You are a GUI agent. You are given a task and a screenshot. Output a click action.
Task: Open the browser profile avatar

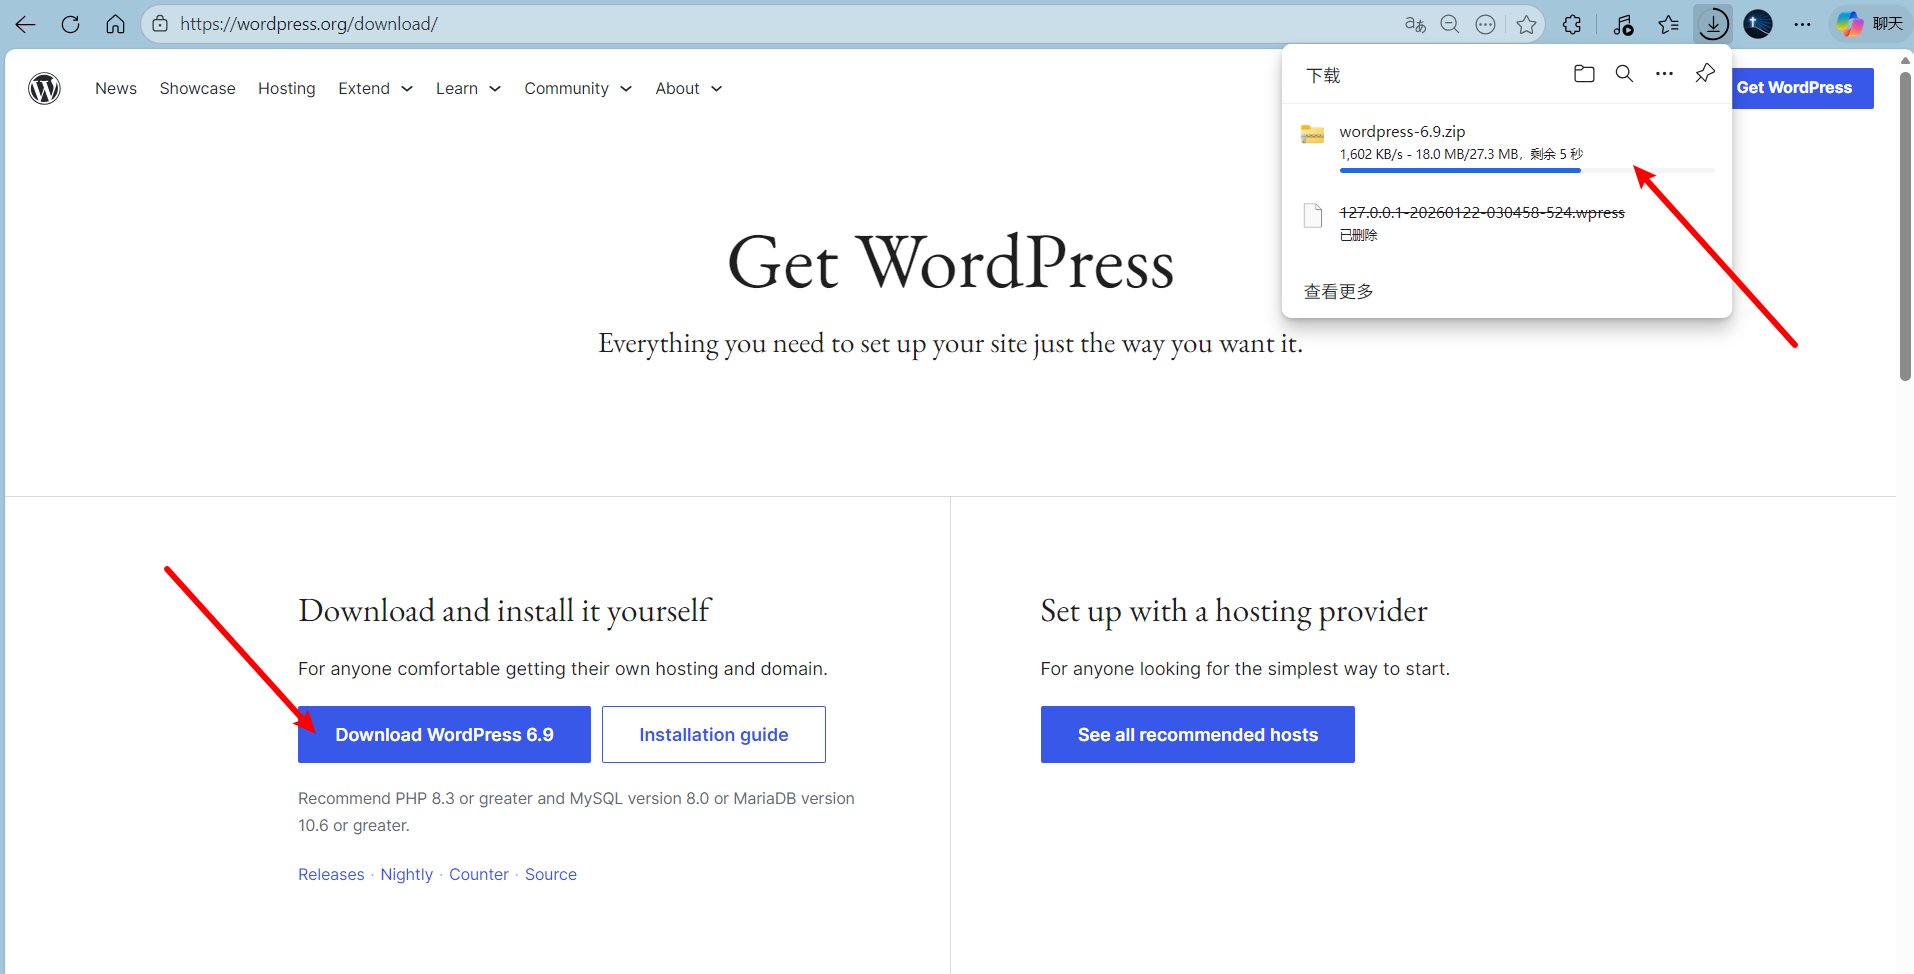pyautogui.click(x=1758, y=24)
